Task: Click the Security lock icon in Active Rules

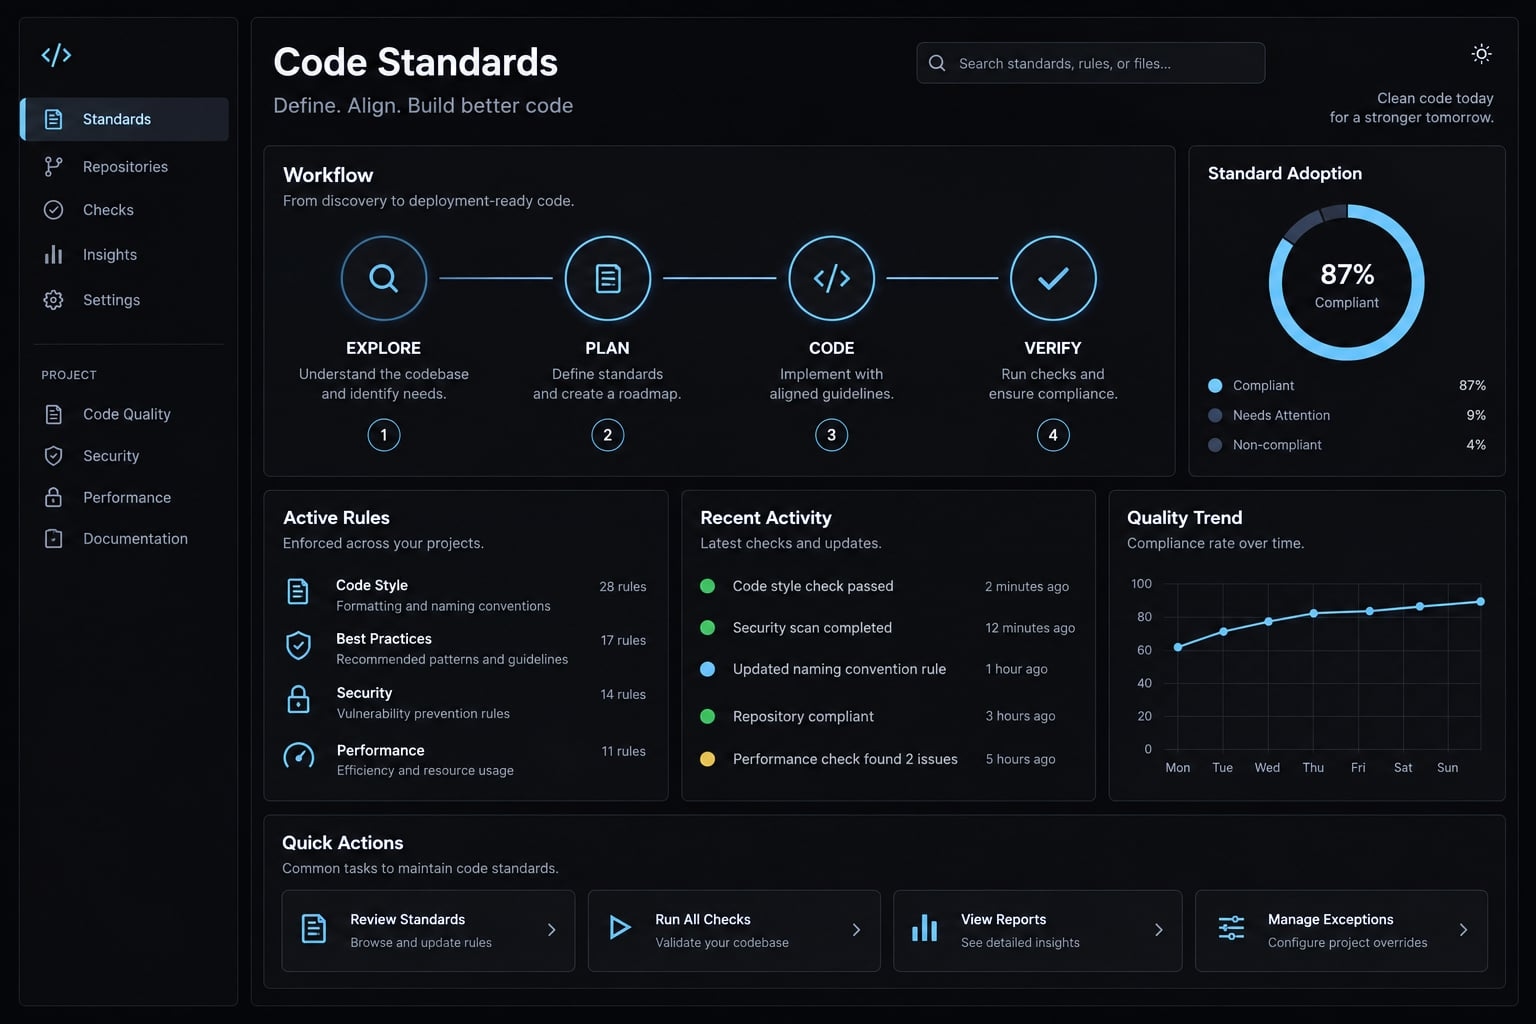Action: tap(298, 699)
